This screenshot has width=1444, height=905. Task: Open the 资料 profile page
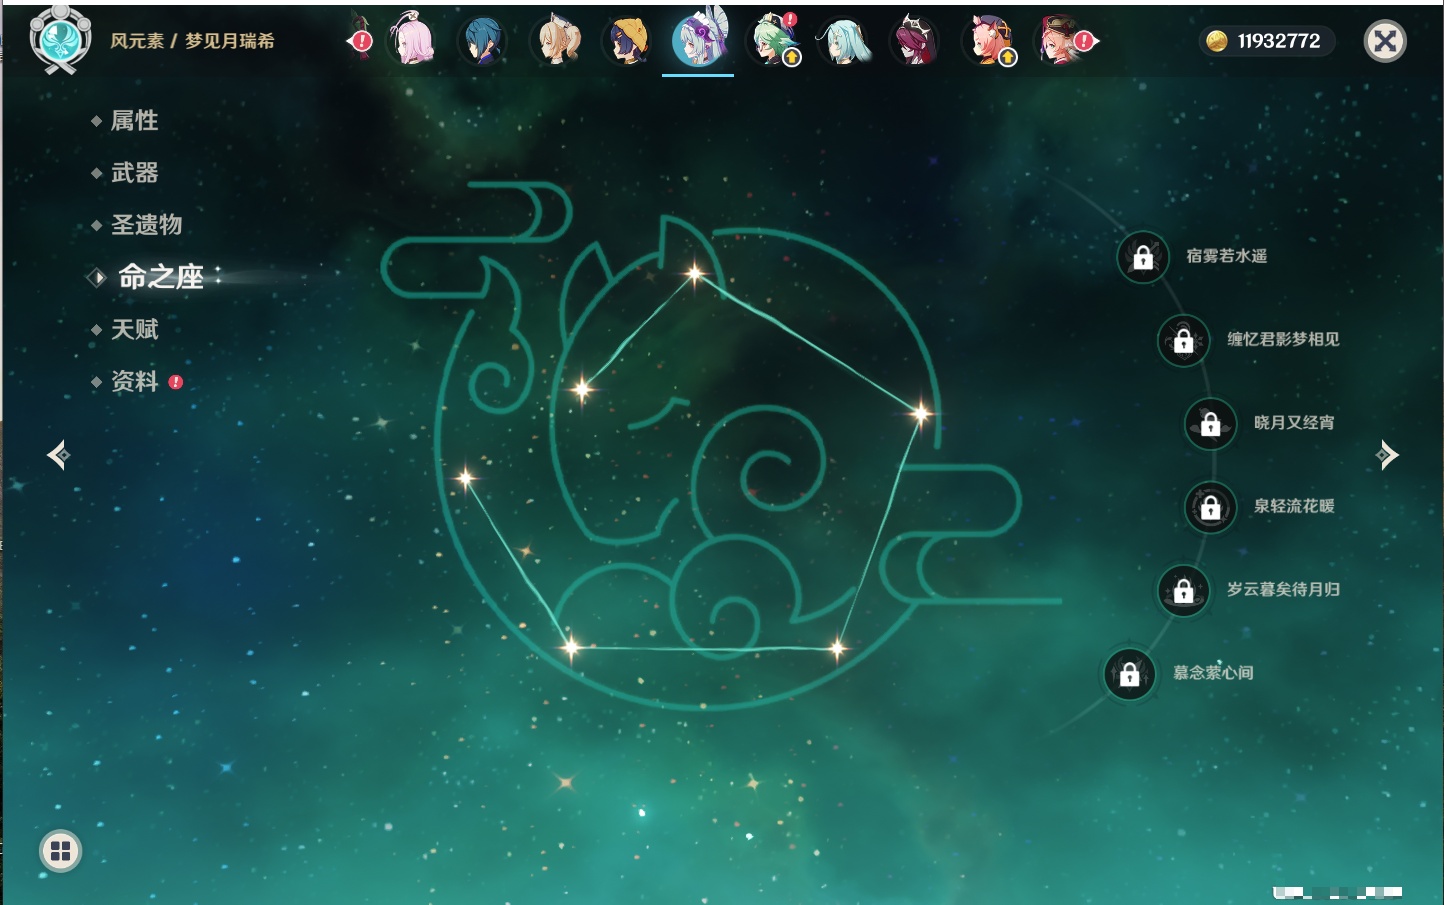(134, 381)
